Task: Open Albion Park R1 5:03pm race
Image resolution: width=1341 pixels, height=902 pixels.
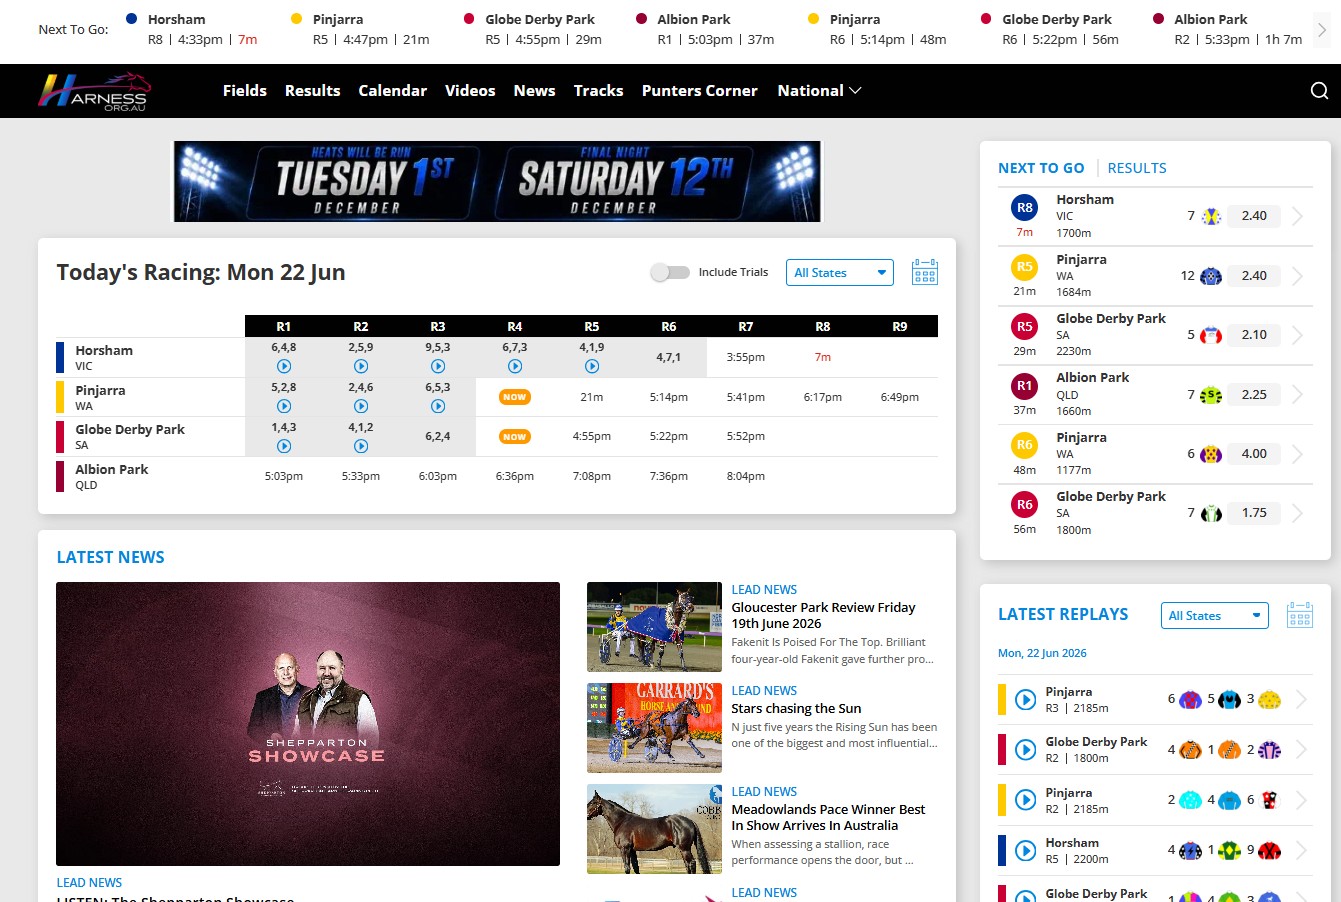Action: (284, 476)
